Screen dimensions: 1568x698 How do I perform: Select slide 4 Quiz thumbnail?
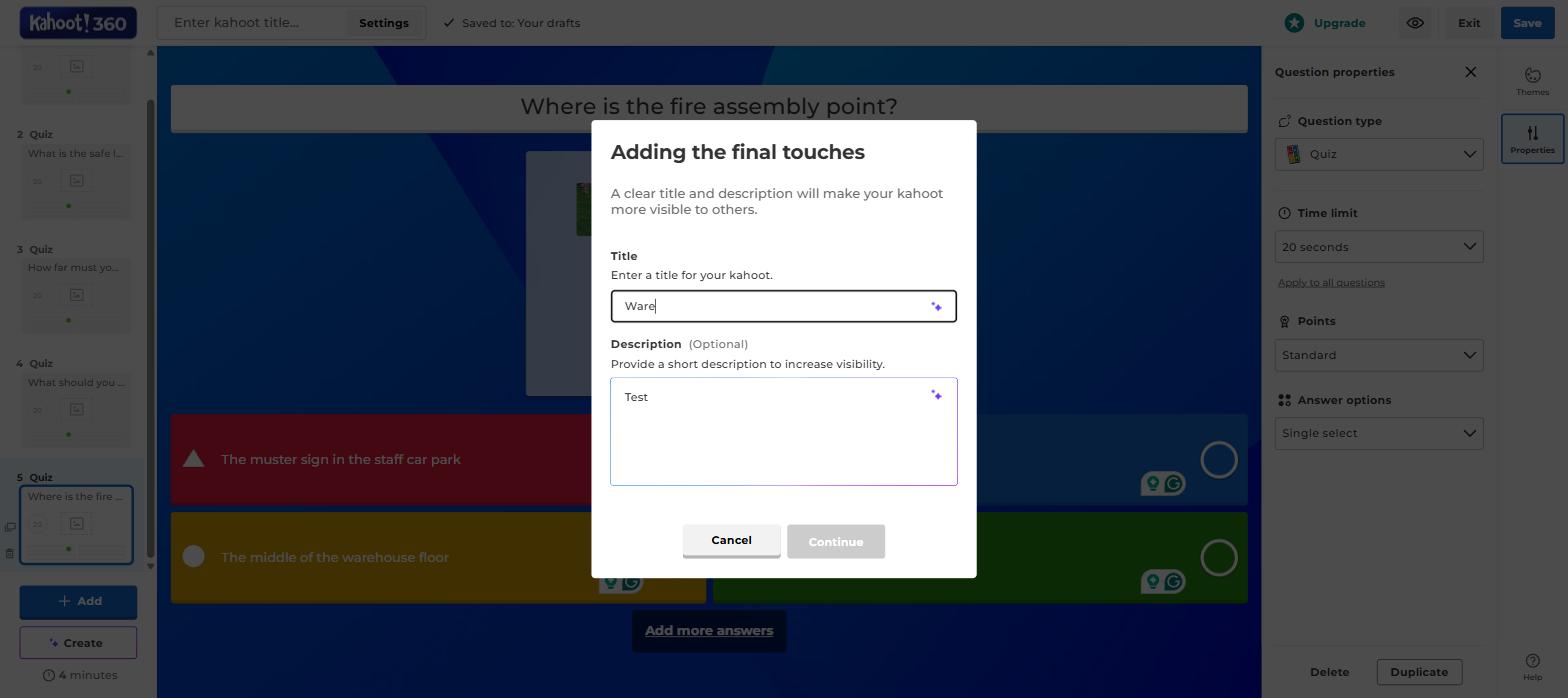point(78,409)
